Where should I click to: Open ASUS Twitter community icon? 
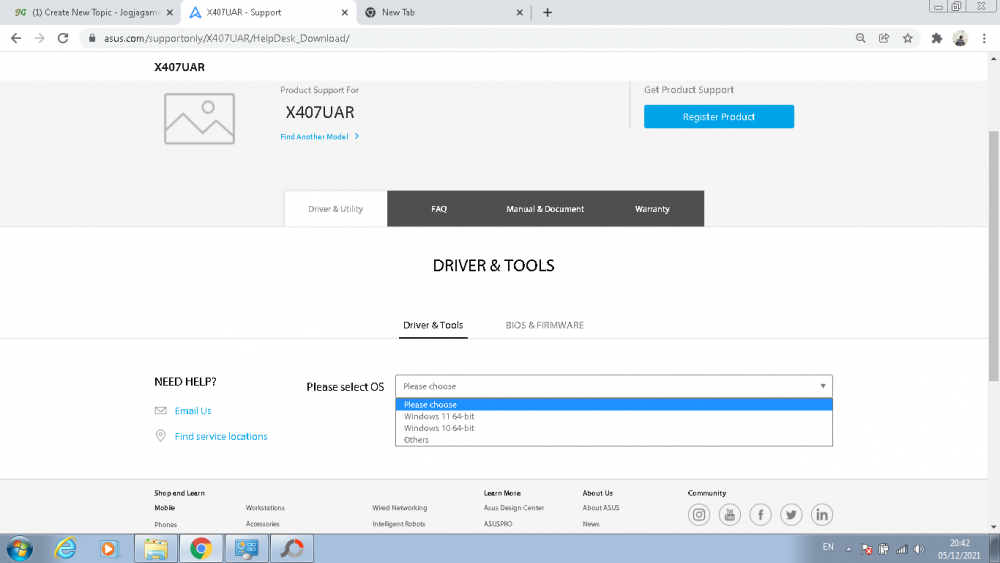[791, 515]
